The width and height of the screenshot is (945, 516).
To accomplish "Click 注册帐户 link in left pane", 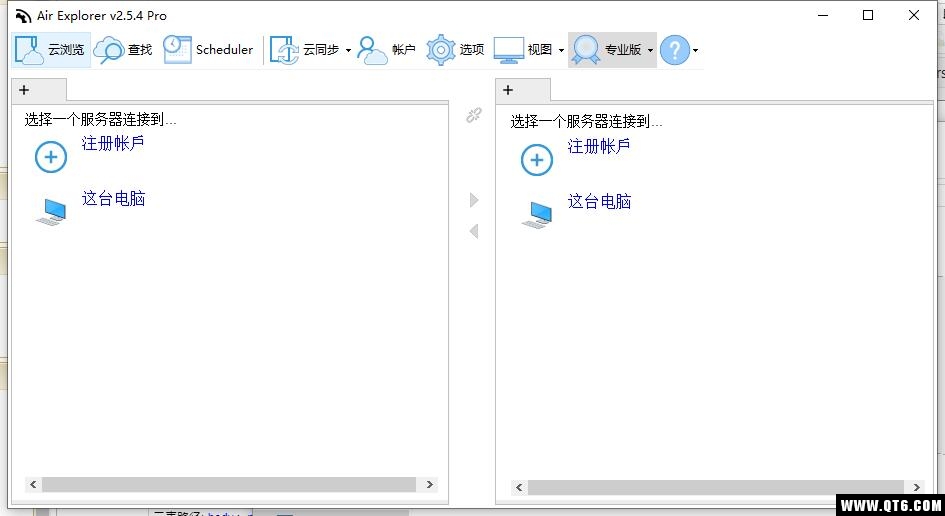I will pos(113,143).
